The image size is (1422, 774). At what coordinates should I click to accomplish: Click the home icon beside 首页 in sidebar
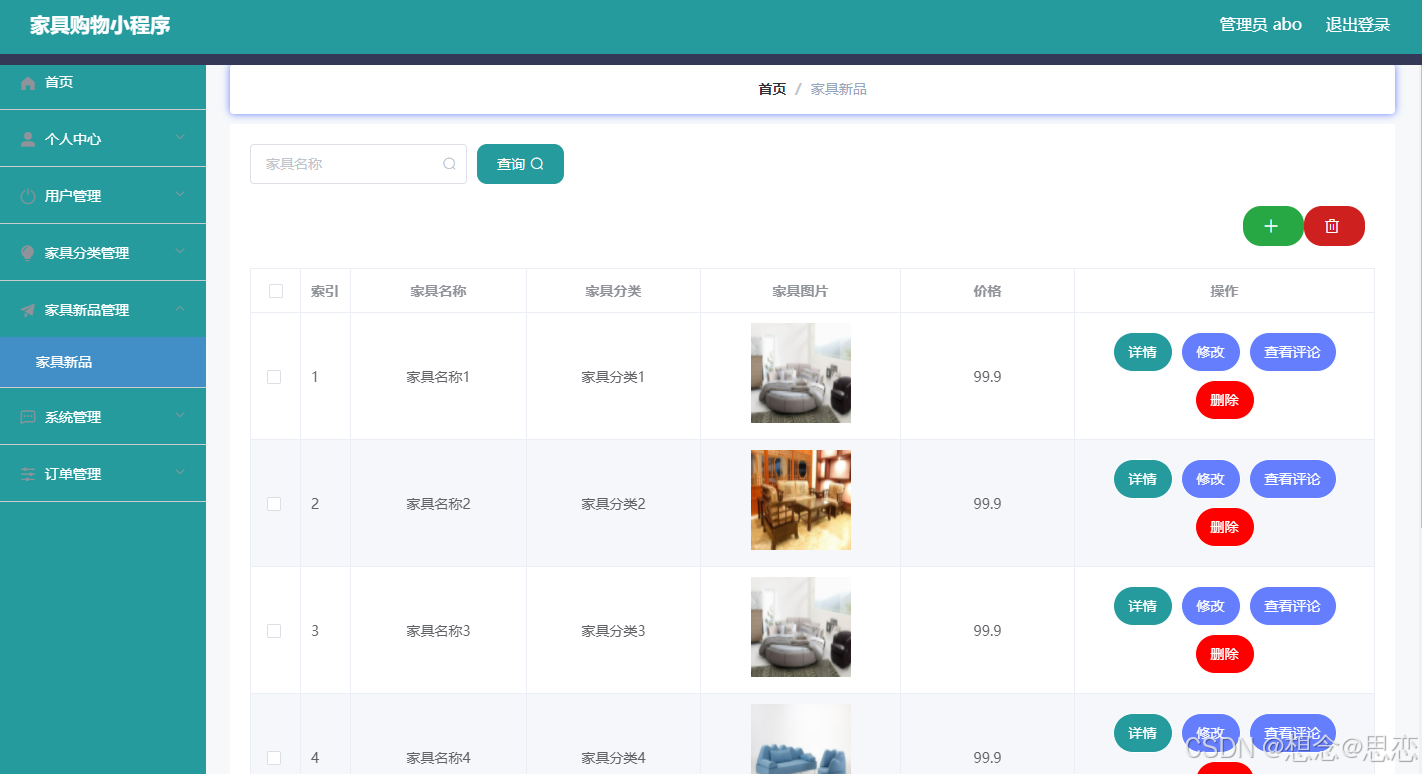pos(28,83)
